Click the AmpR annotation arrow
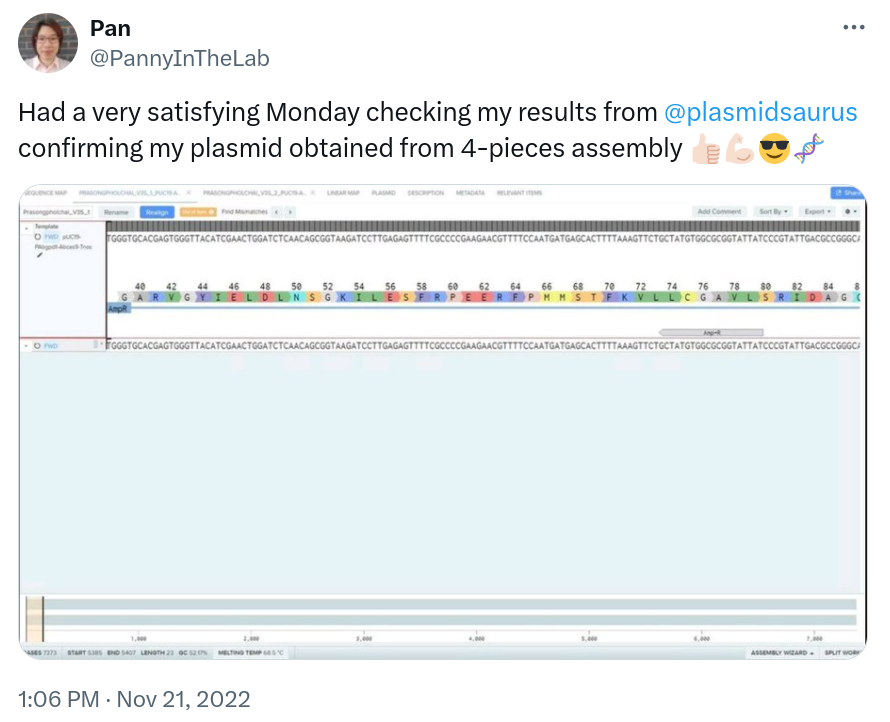The width and height of the screenshot is (890, 722). tap(712, 330)
